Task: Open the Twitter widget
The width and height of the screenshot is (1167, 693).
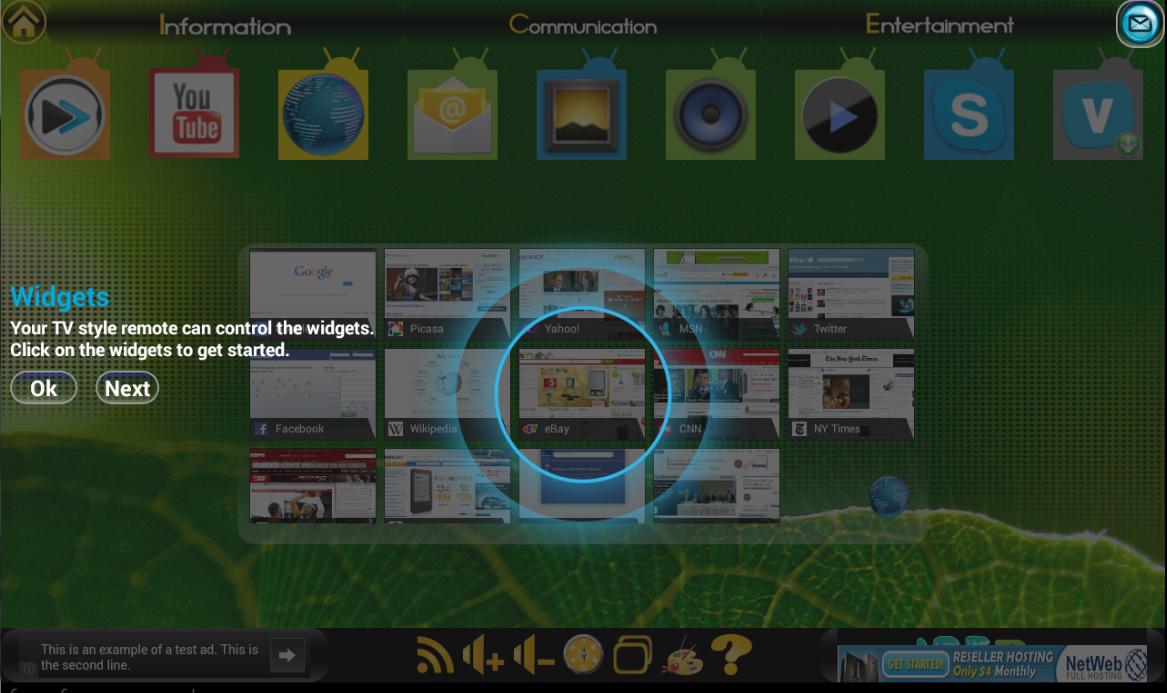Action: [x=851, y=294]
